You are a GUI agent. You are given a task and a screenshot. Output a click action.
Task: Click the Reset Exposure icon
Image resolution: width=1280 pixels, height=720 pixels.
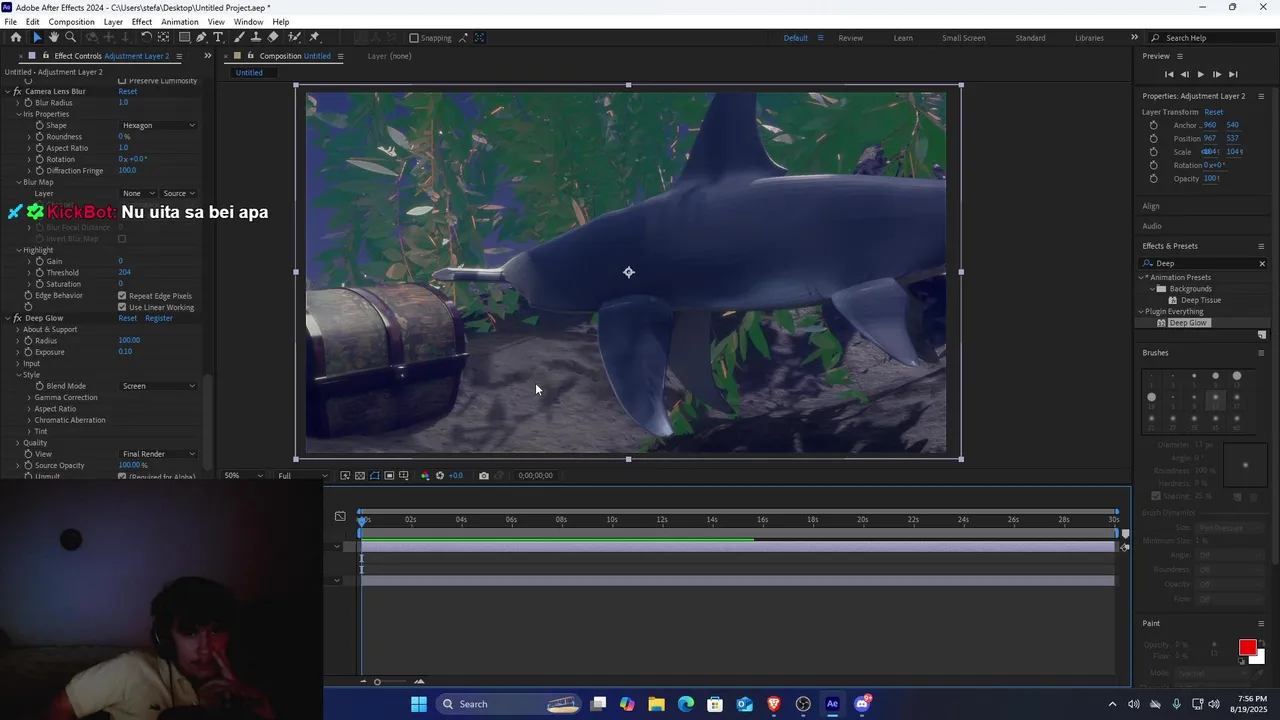[440, 476]
